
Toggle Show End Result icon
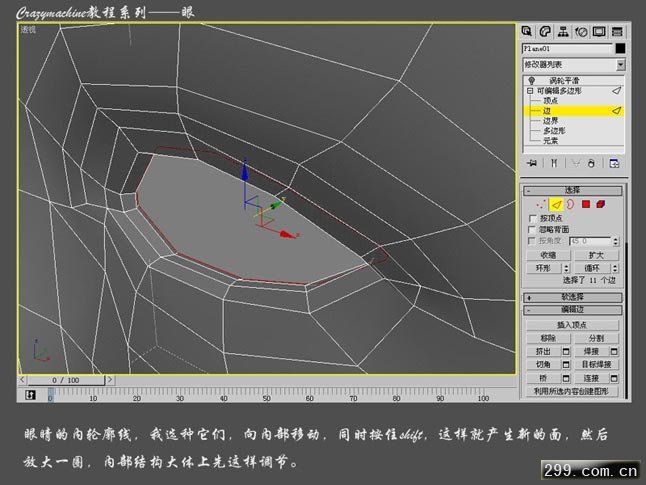point(554,164)
